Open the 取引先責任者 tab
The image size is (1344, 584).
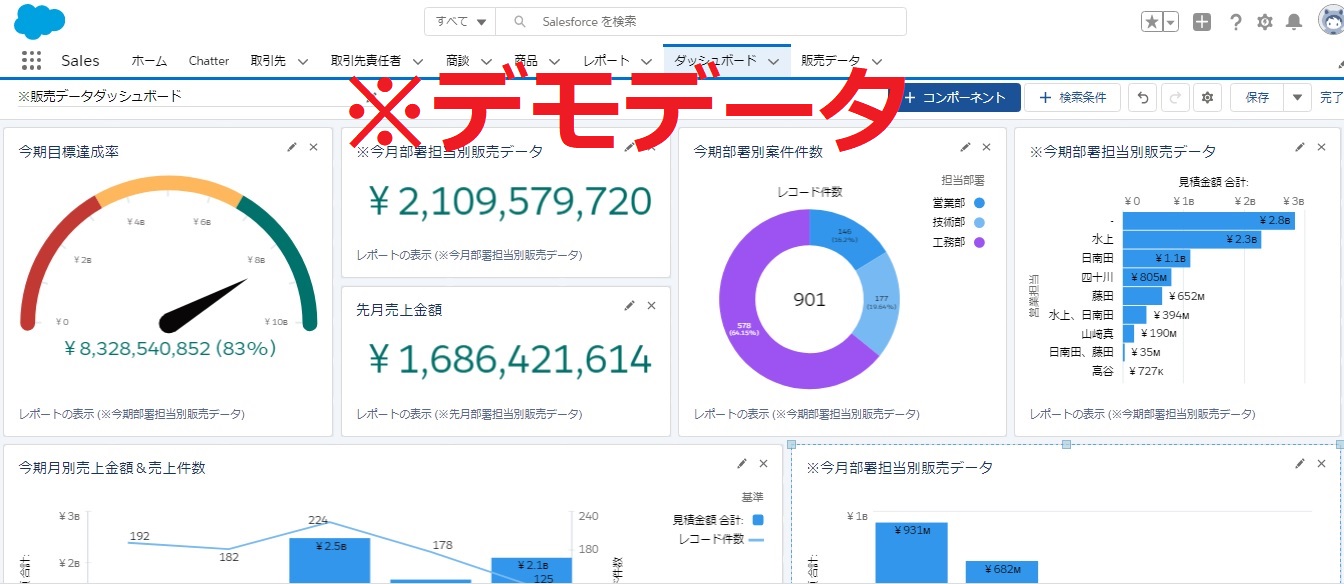click(x=366, y=61)
